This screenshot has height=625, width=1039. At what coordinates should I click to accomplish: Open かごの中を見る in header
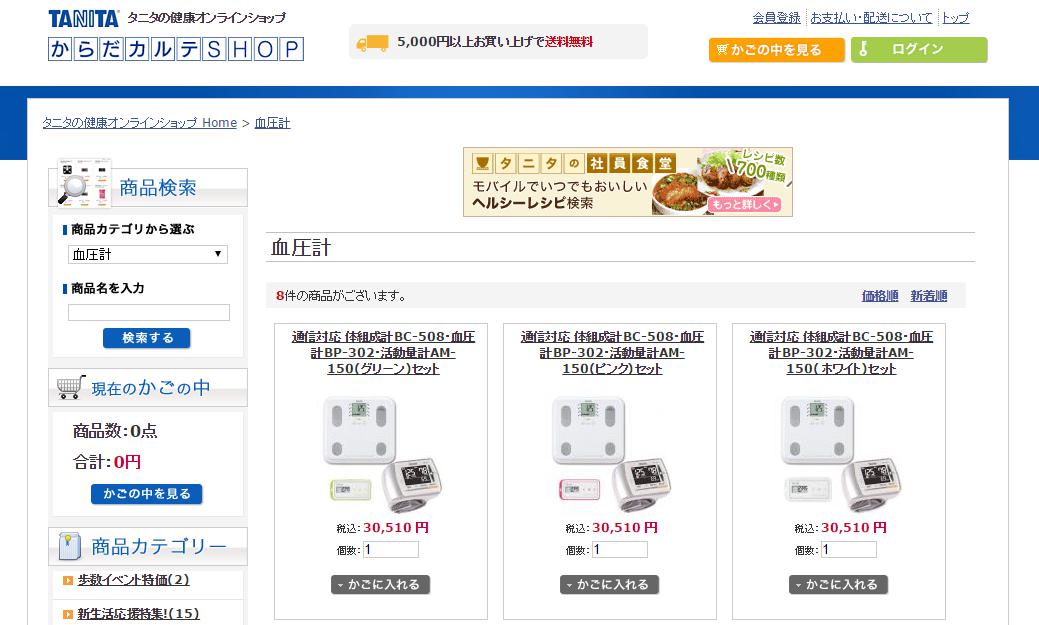[777, 50]
